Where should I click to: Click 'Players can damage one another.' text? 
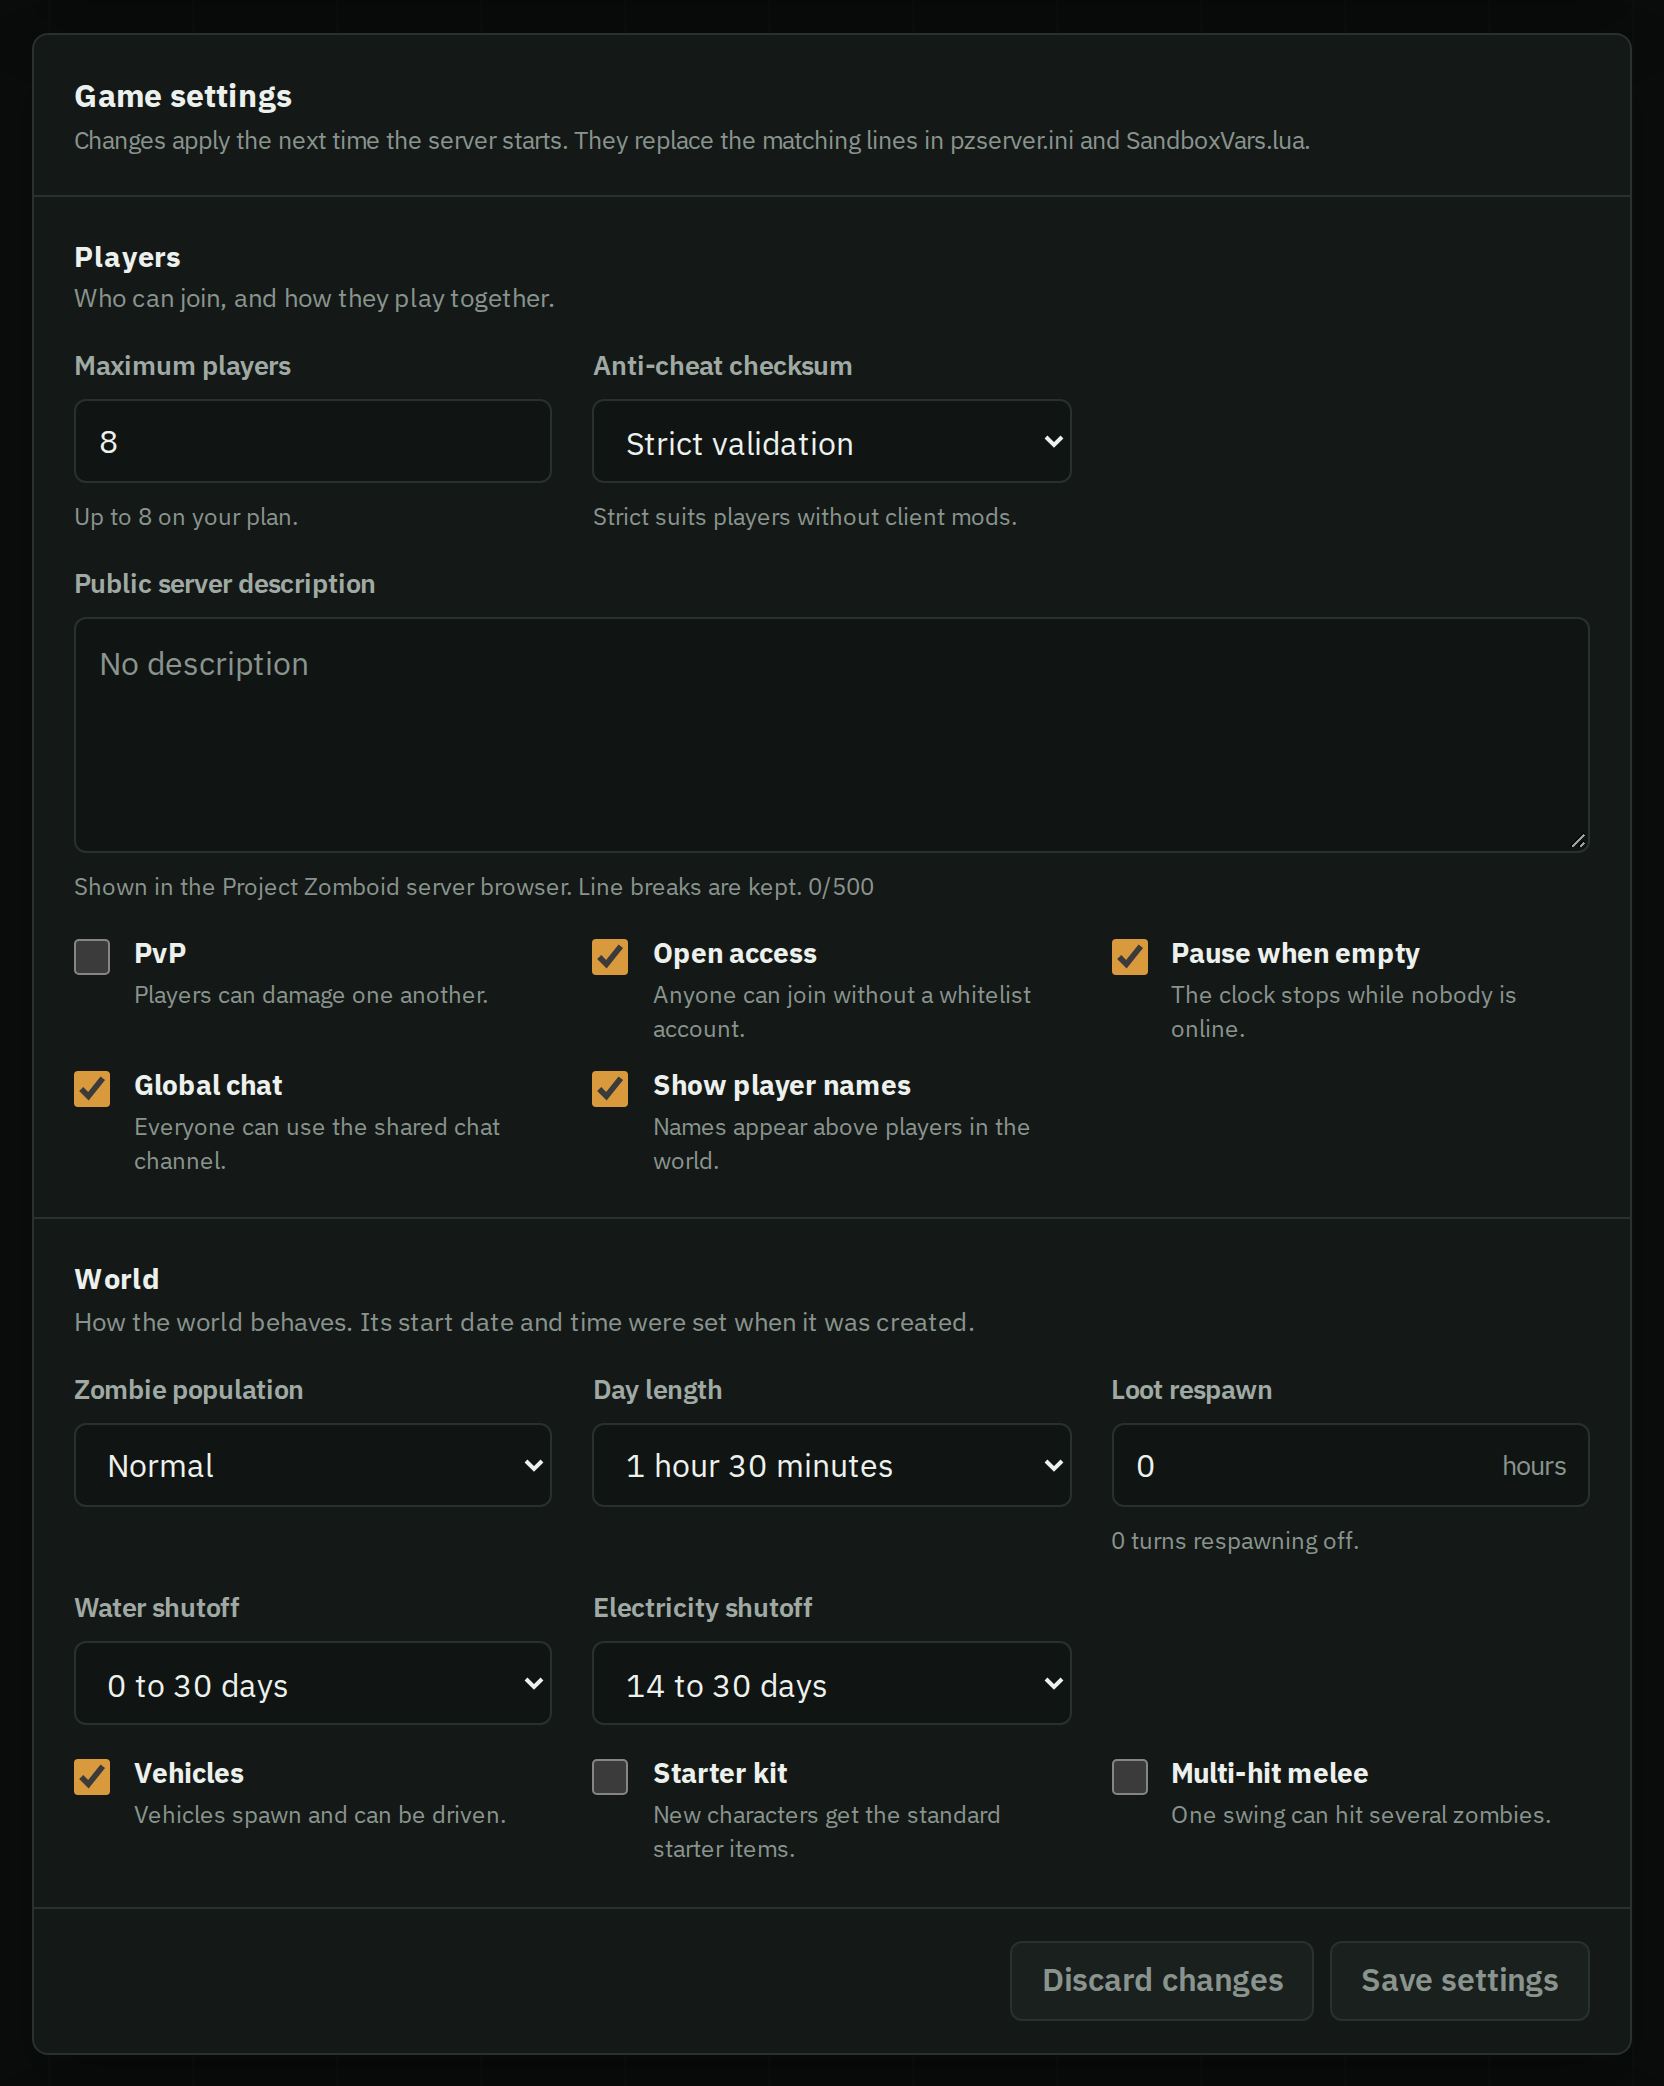tap(311, 995)
